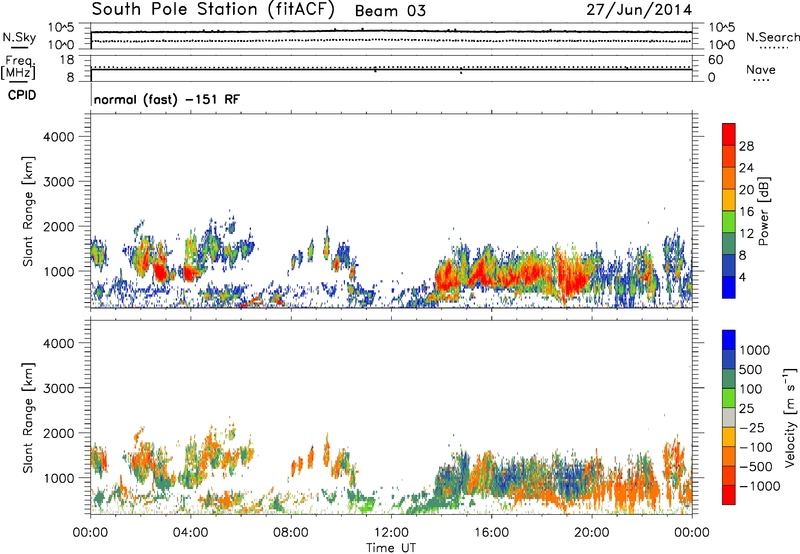Image resolution: width=800 pixels, height=554 pixels.
Task: Click the '28' power colorbar label
Action: [746, 146]
